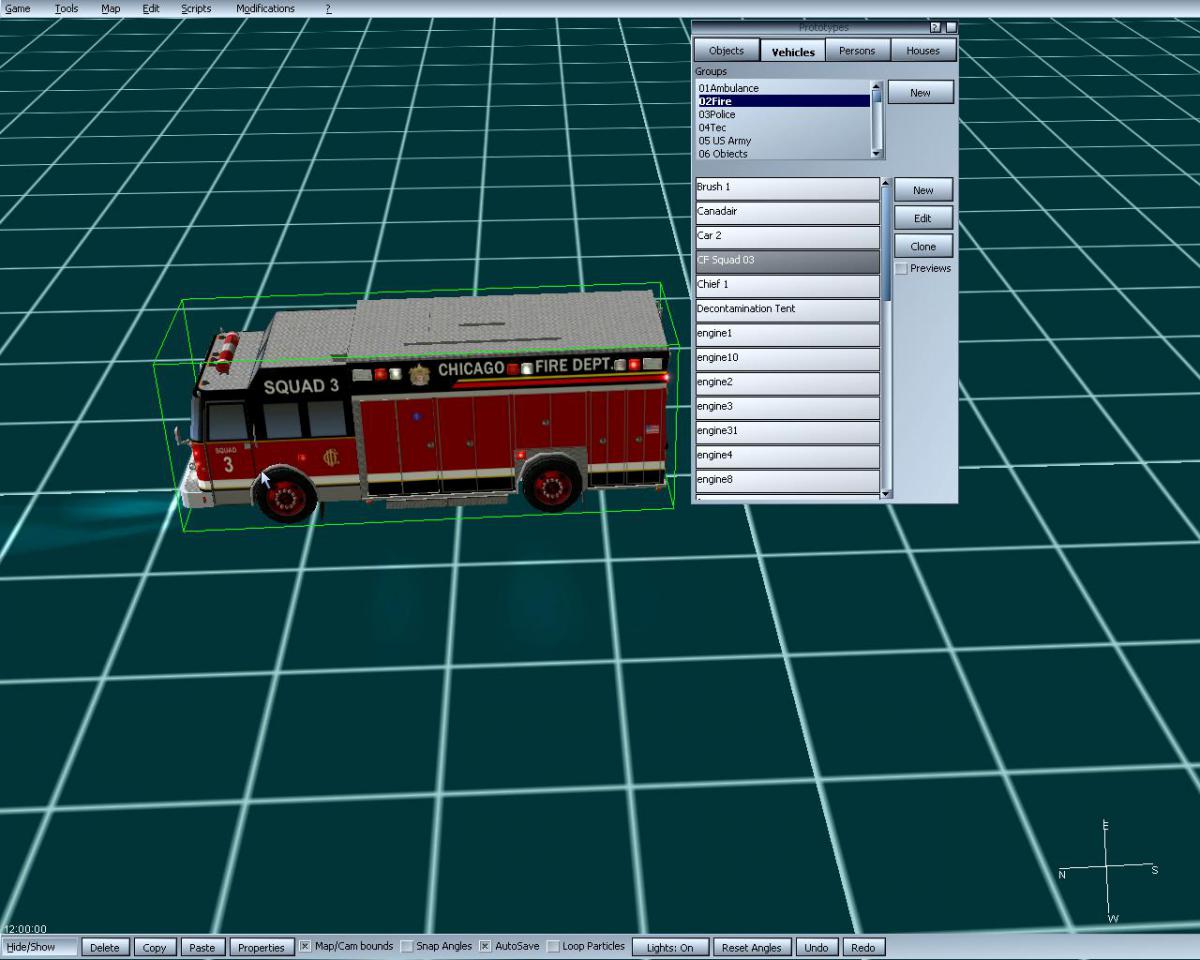The width and height of the screenshot is (1200, 960).
Task: Select the engine10 prototype
Action: [x=787, y=359]
